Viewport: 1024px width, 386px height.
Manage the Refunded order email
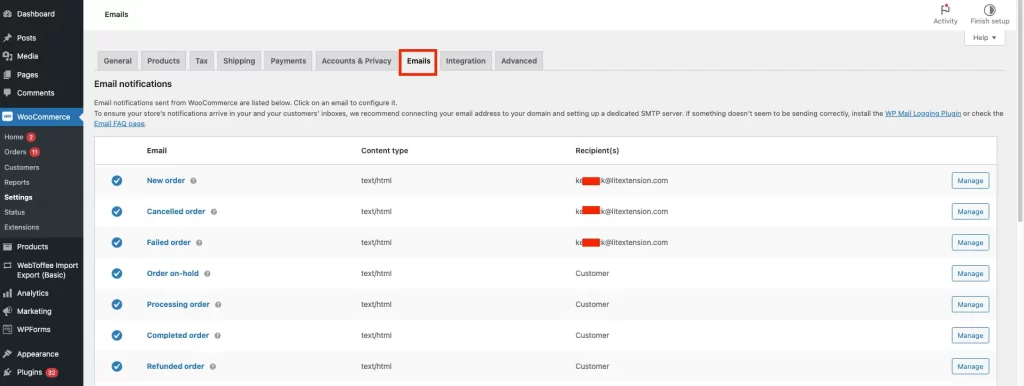pyautogui.click(x=970, y=366)
